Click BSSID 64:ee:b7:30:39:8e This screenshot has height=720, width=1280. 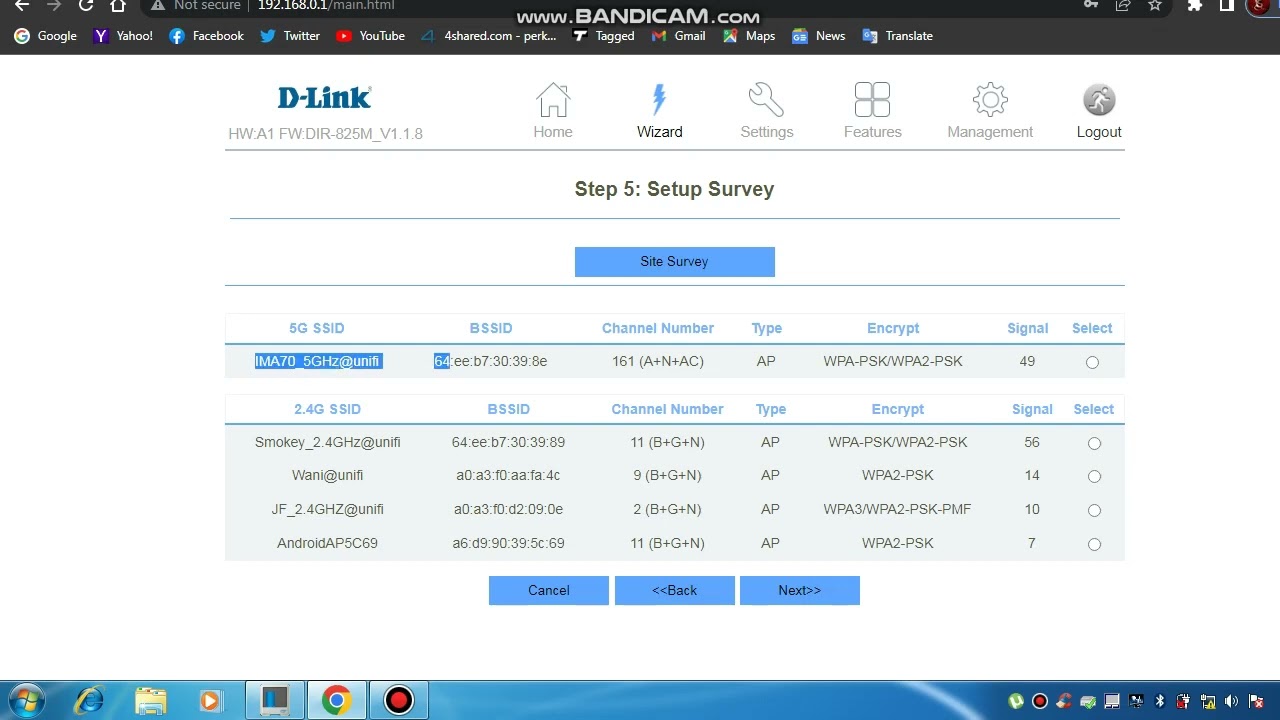tap(490, 361)
